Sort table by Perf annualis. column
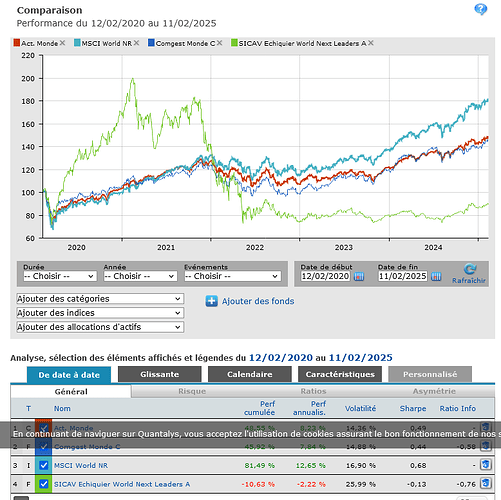 [309, 408]
